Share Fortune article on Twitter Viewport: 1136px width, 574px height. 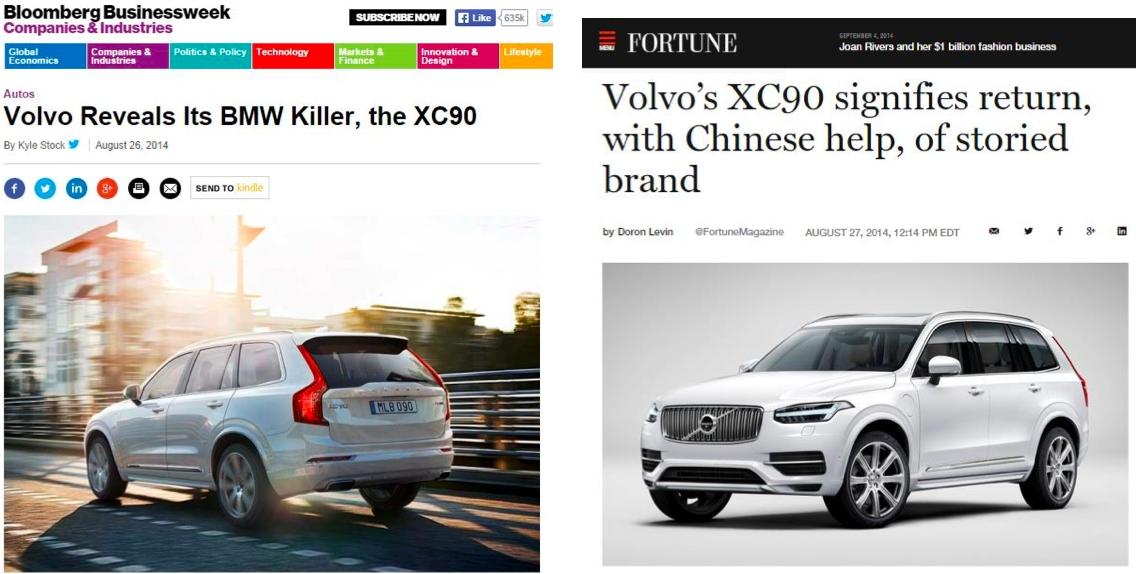click(1027, 231)
